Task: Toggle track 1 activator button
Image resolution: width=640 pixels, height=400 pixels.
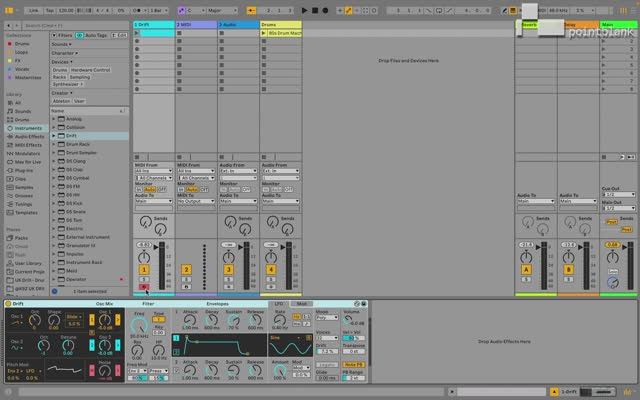Action: (144, 269)
